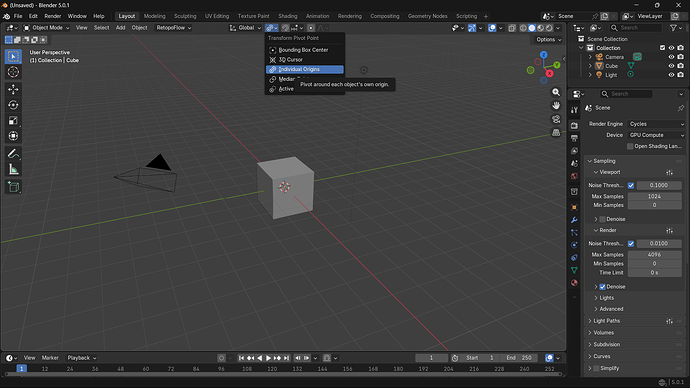690x388 pixels.
Task: Click the viewport zoom magnifier icon
Action: coord(556,92)
